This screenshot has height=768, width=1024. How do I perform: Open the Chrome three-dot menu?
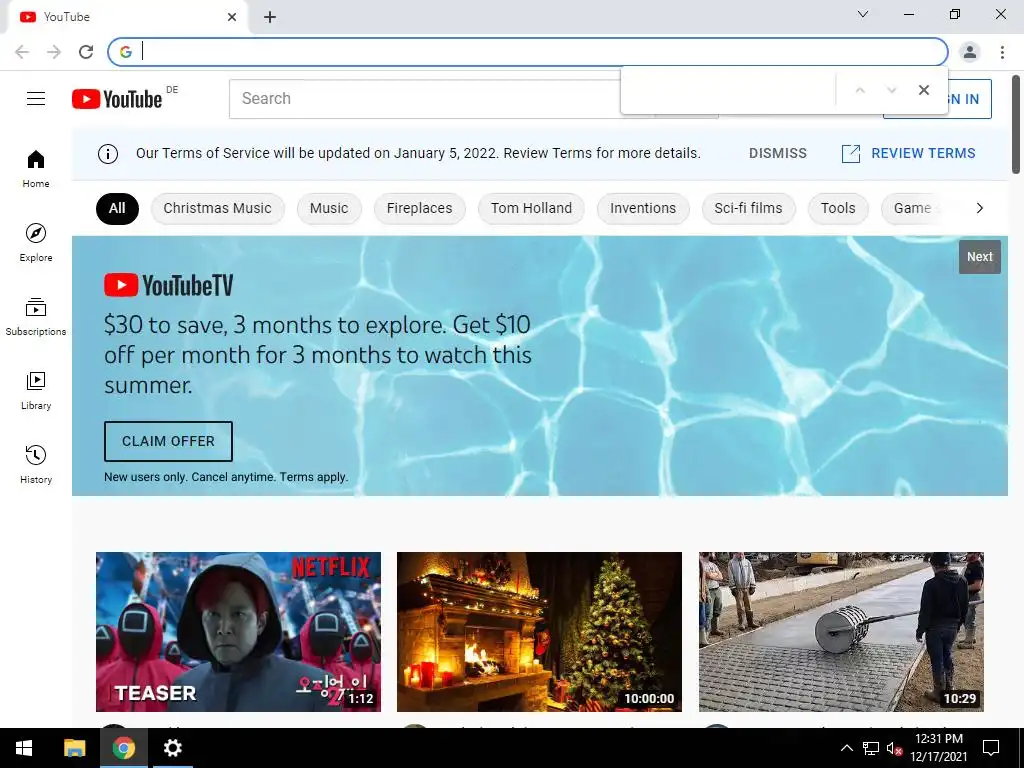pos(1002,52)
